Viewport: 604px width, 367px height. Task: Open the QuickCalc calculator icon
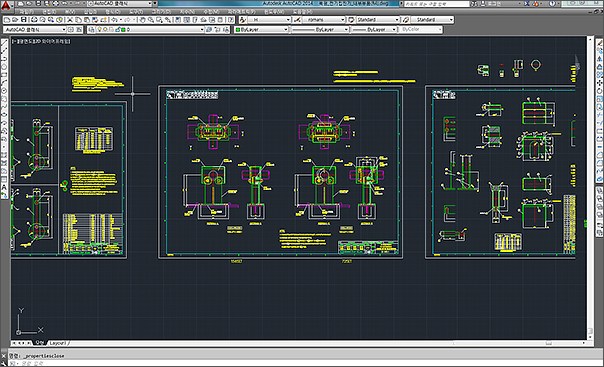220,20
